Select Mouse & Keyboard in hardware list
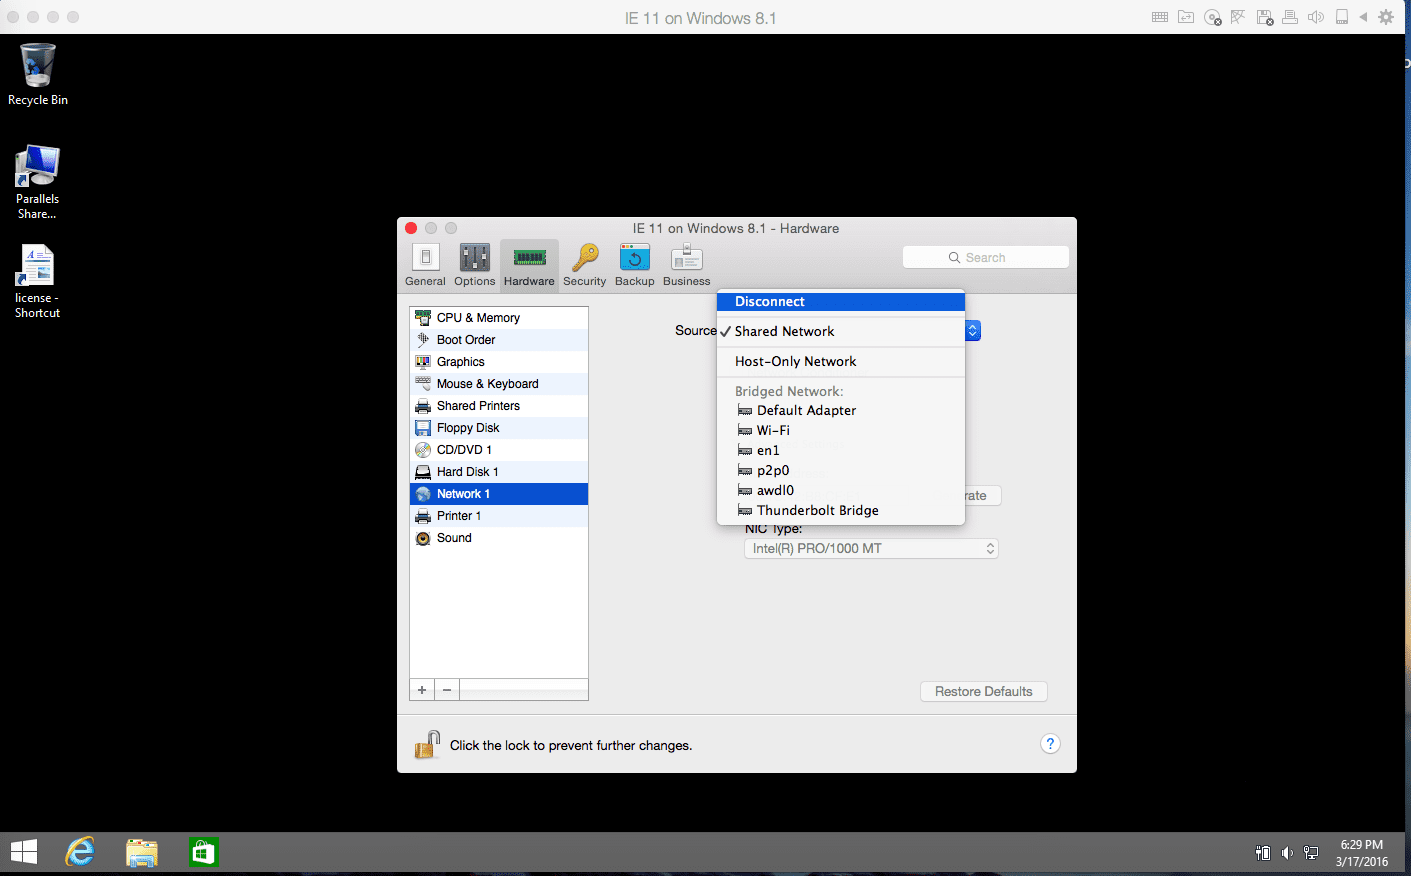Viewport: 1411px width, 876px height. (499, 384)
